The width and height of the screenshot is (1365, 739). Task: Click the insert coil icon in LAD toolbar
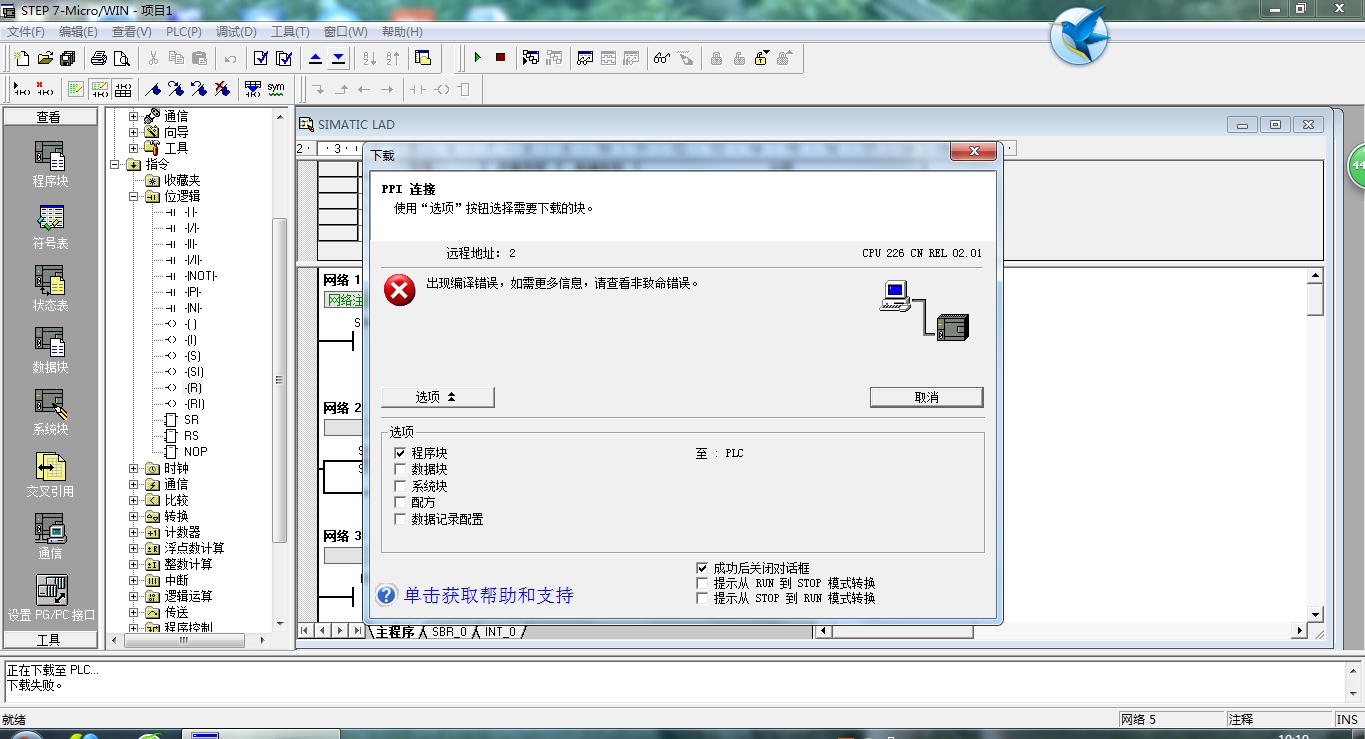coord(441,89)
